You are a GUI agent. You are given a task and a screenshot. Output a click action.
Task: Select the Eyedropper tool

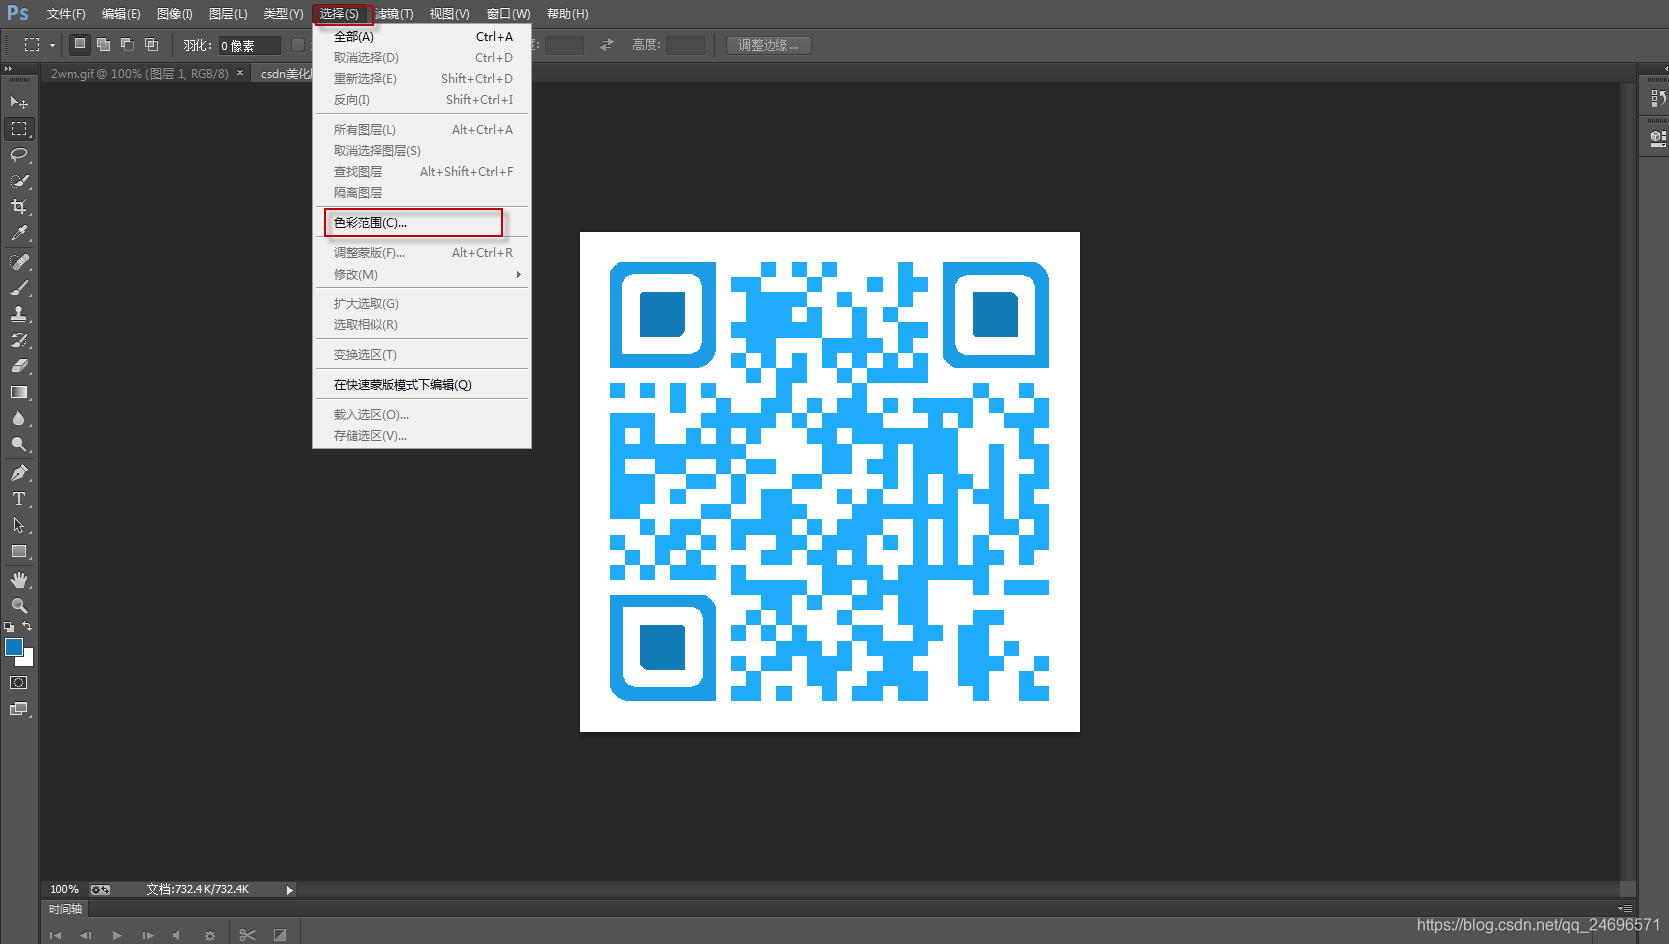coord(19,233)
